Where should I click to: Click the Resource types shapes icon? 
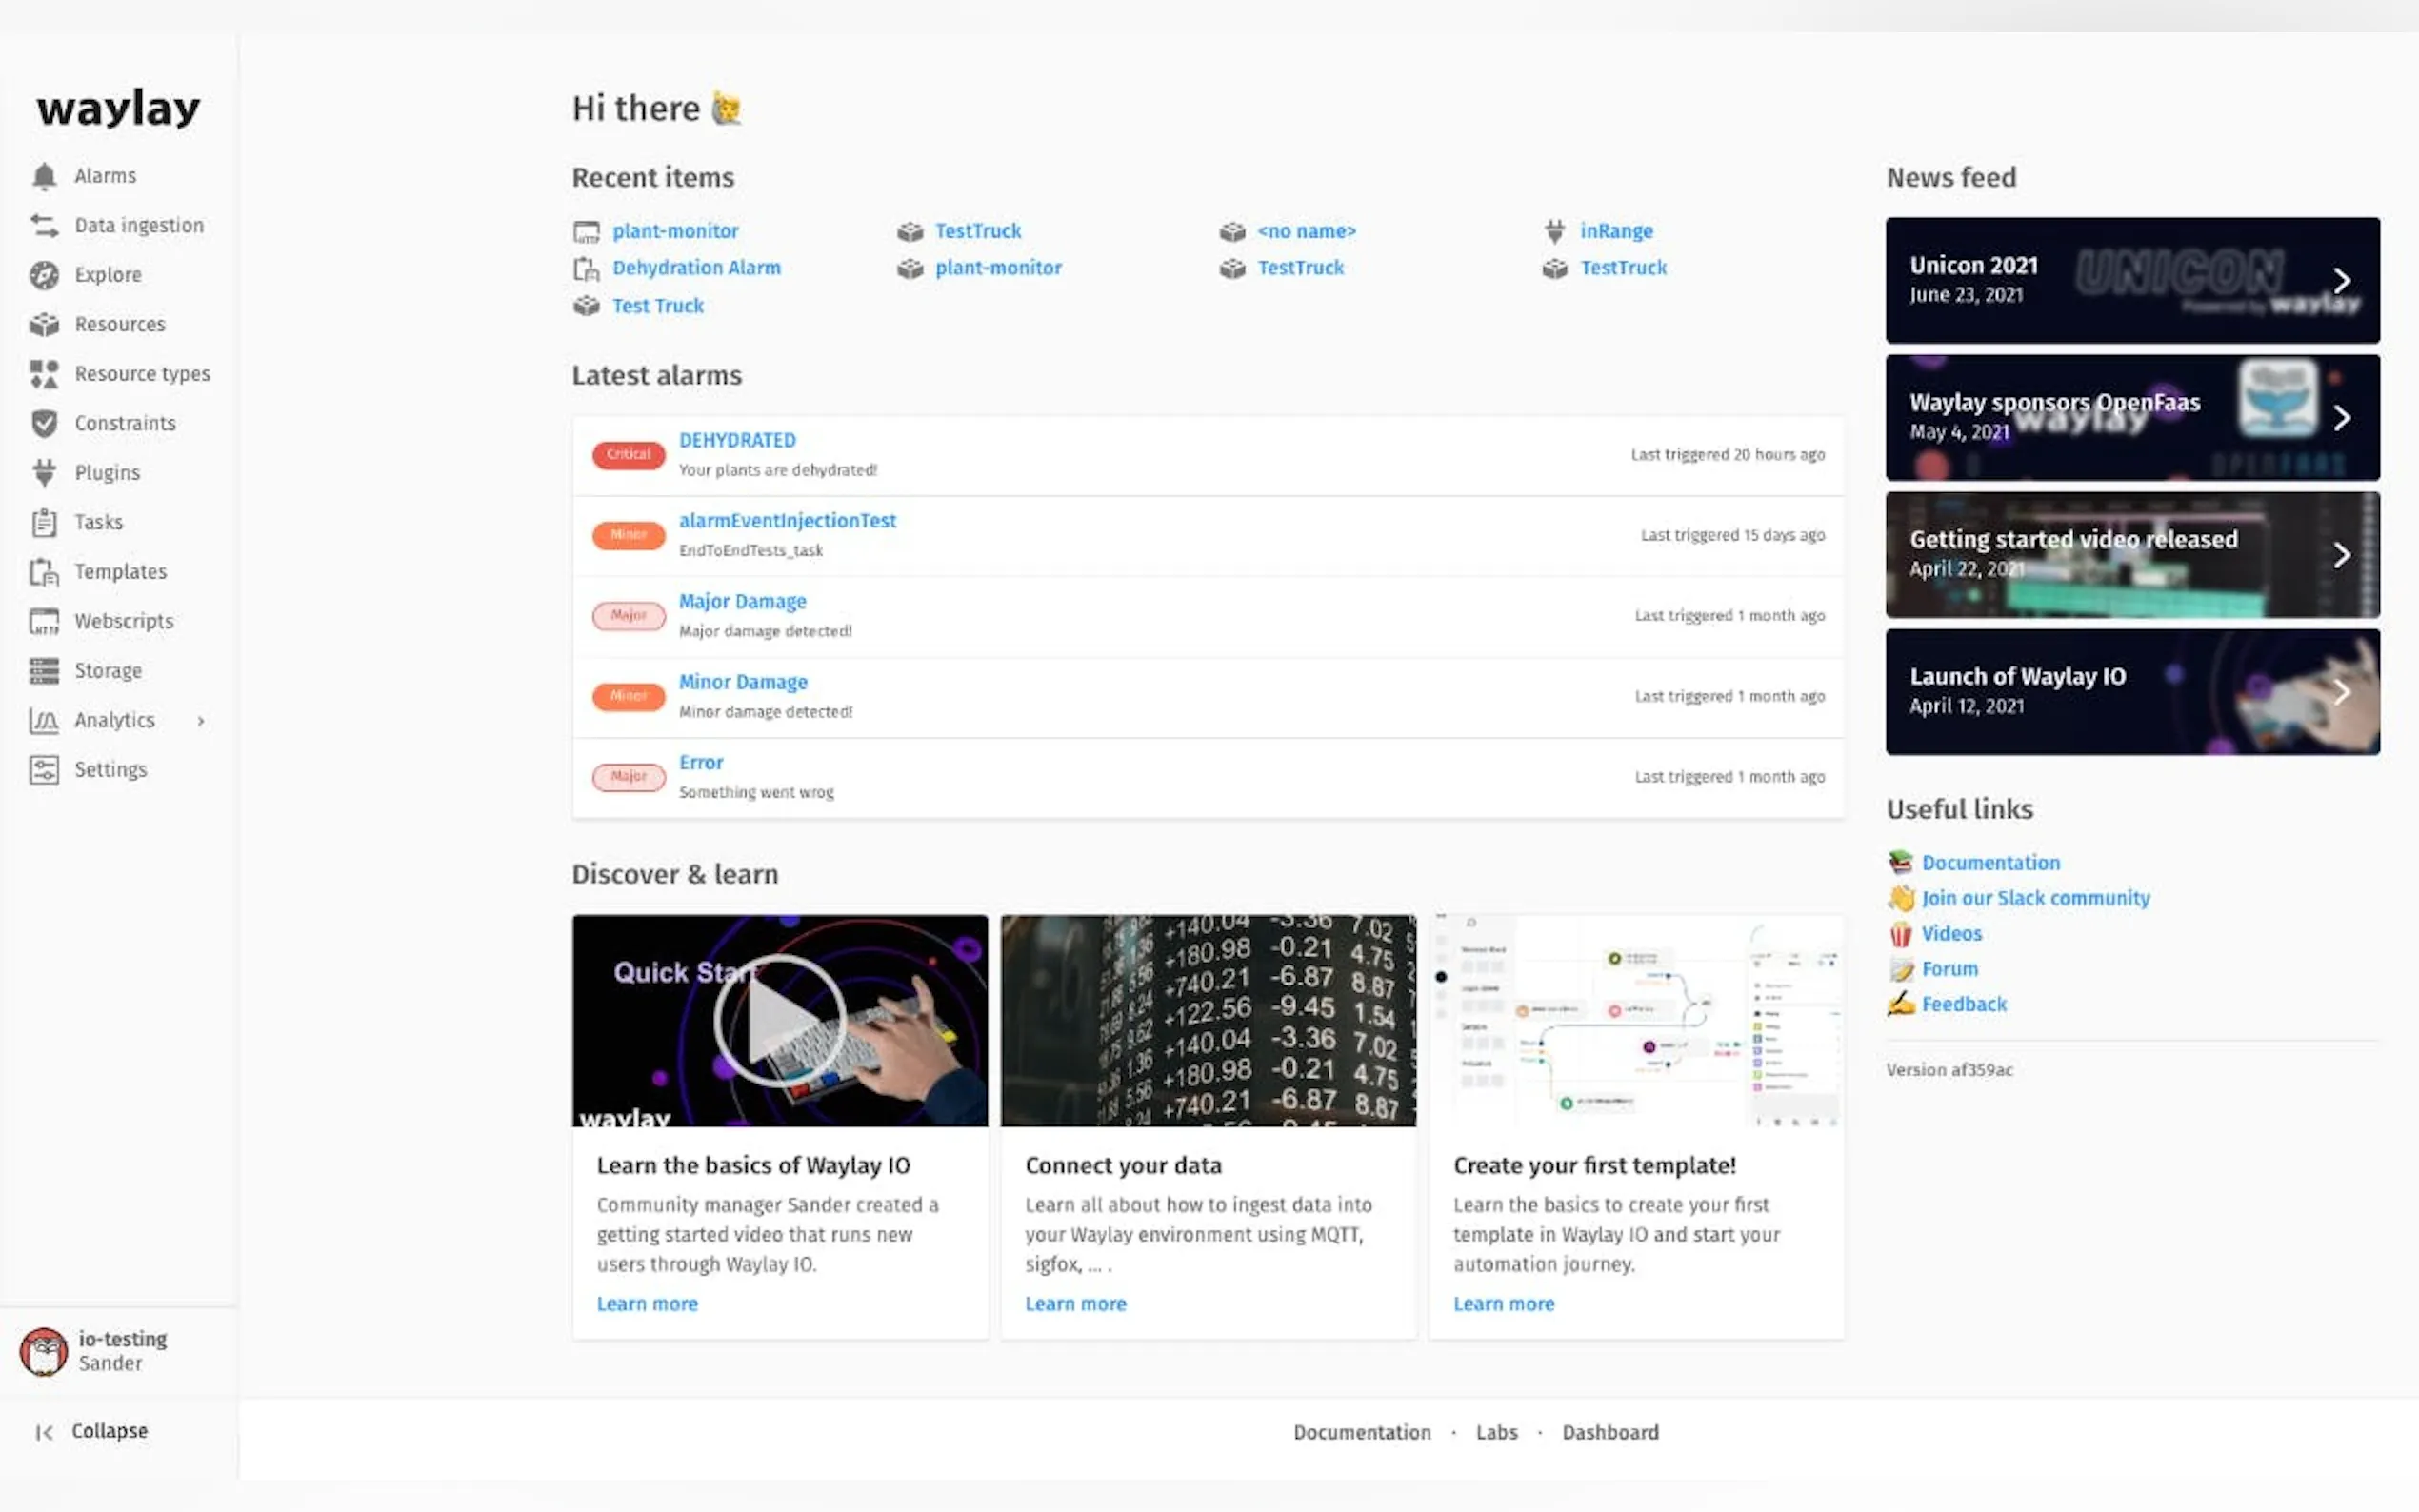[x=44, y=374]
